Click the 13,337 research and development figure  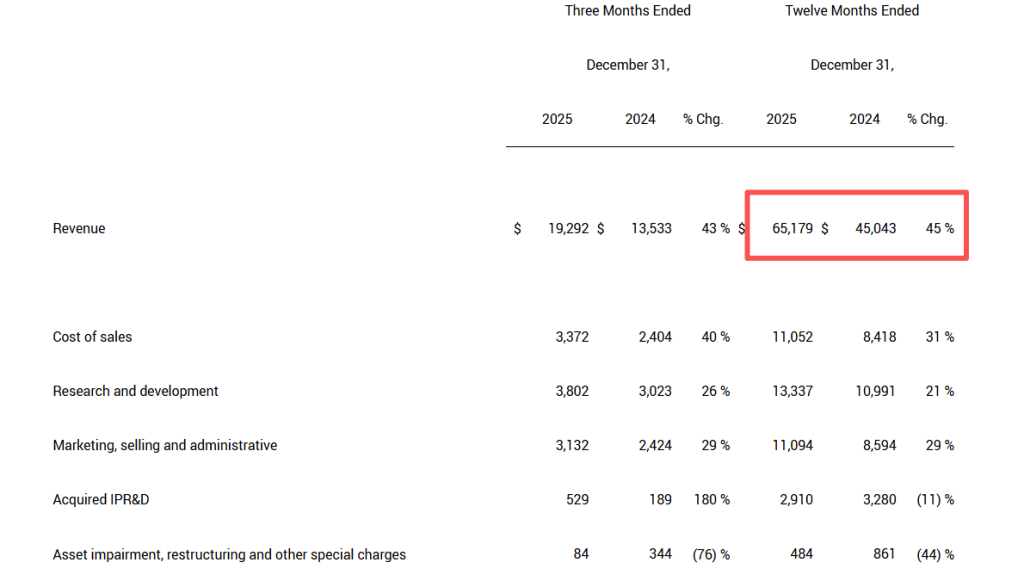click(792, 391)
